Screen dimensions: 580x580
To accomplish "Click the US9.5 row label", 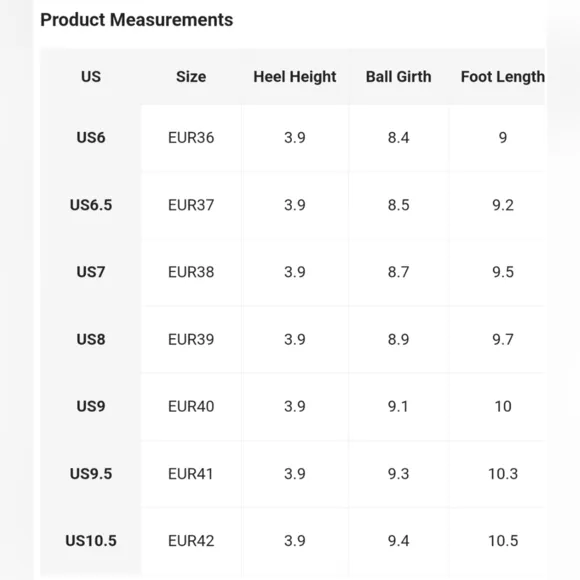I will click(x=91, y=473).
